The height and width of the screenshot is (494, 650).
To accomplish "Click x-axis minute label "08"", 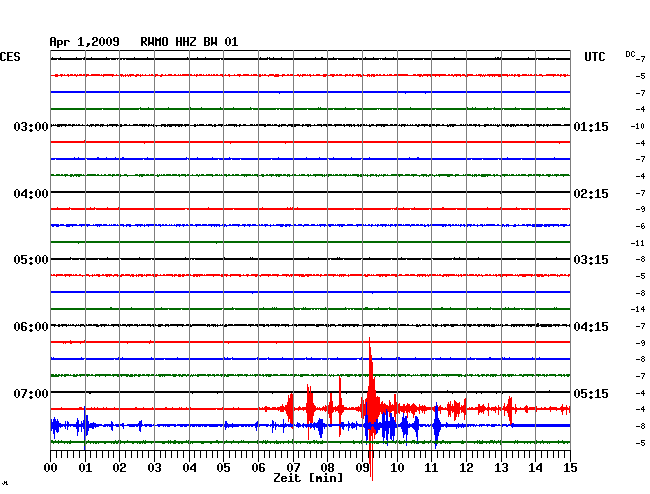I will click(327, 468).
